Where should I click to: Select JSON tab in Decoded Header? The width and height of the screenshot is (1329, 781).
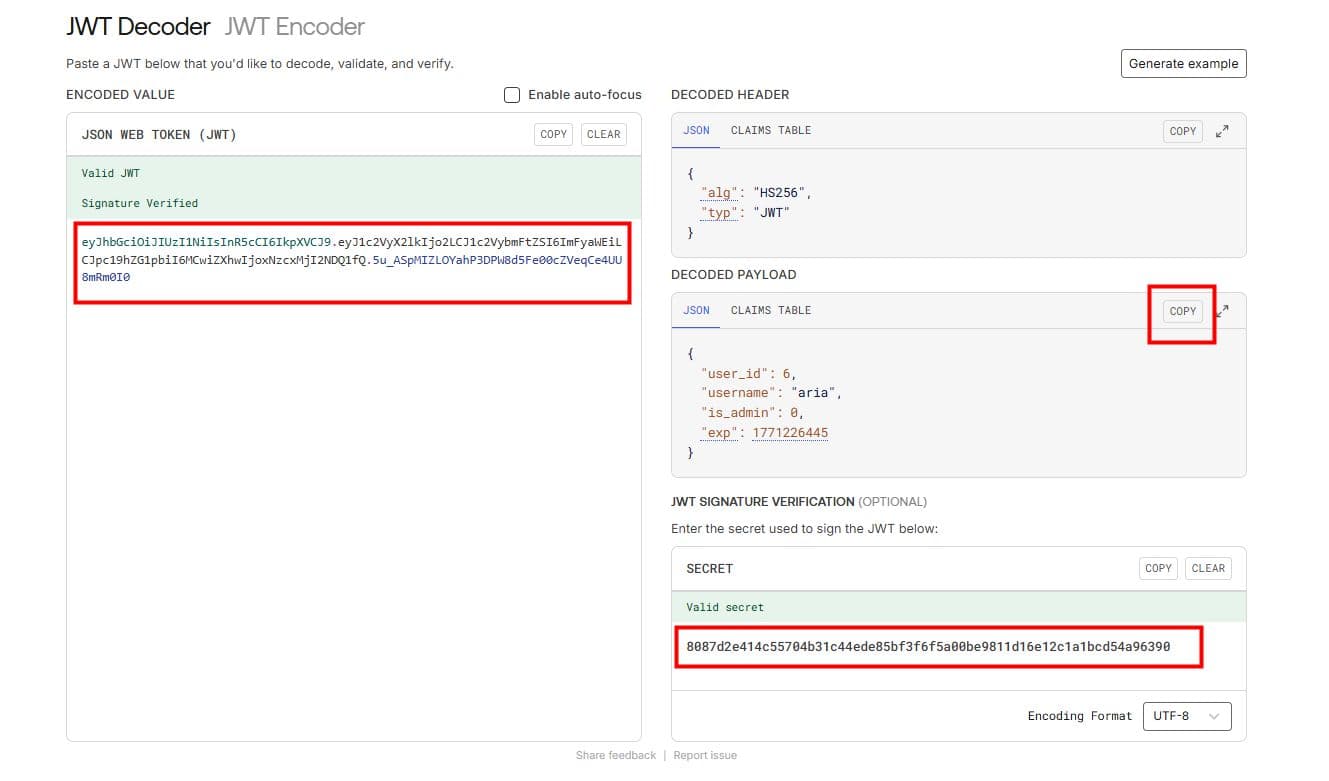click(x=696, y=131)
